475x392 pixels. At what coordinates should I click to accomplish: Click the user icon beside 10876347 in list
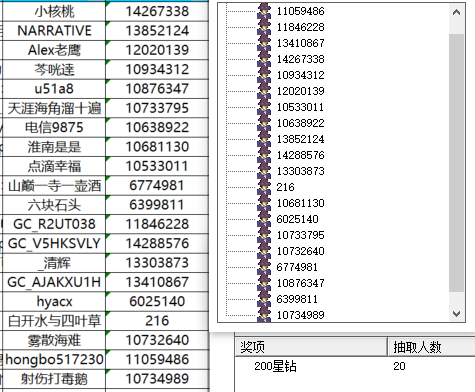pos(264,283)
